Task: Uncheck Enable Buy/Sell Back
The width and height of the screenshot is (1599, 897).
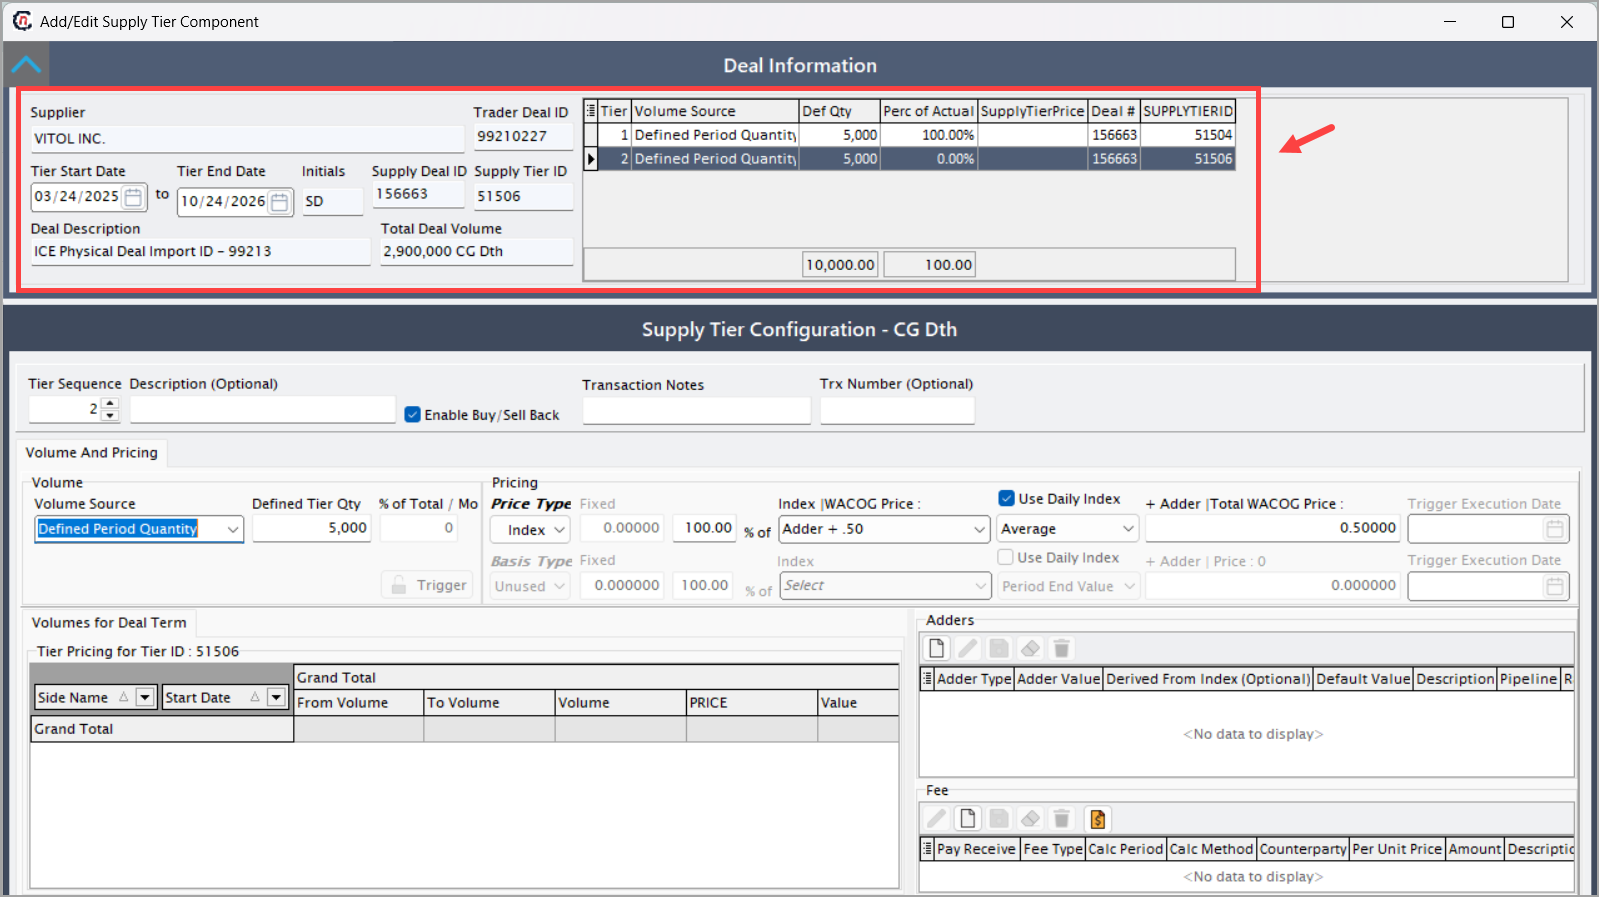Action: [412, 414]
